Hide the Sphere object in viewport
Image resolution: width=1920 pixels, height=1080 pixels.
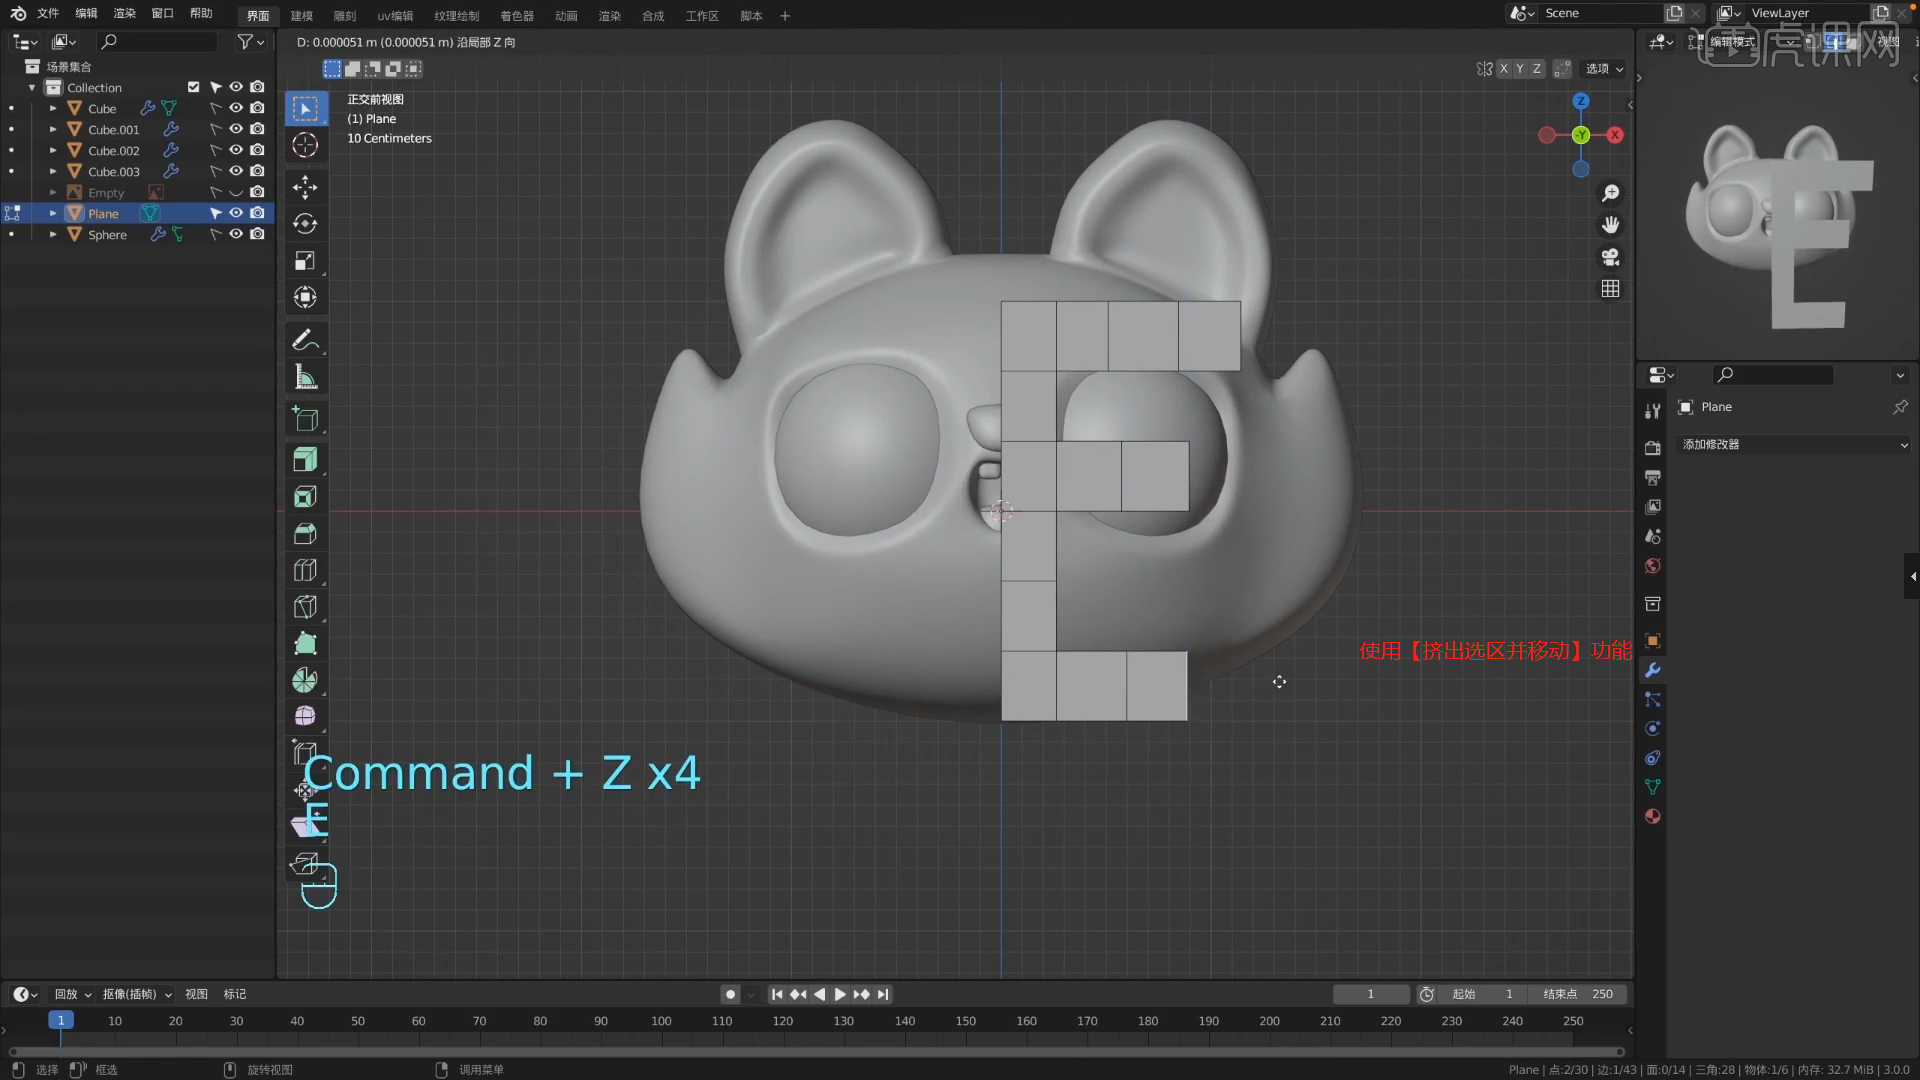[236, 234]
